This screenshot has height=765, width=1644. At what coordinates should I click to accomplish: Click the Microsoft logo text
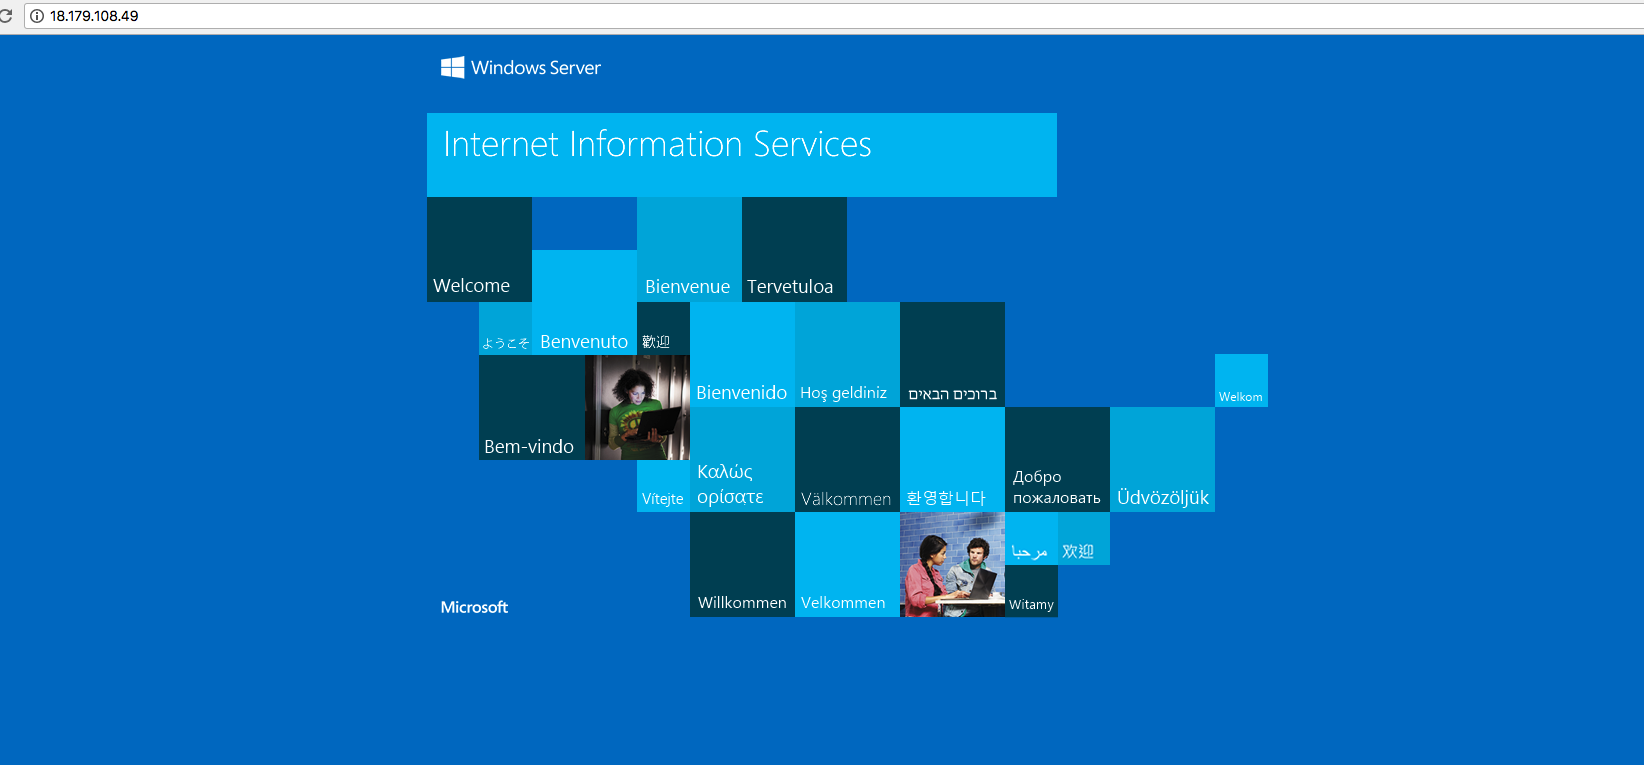(474, 607)
